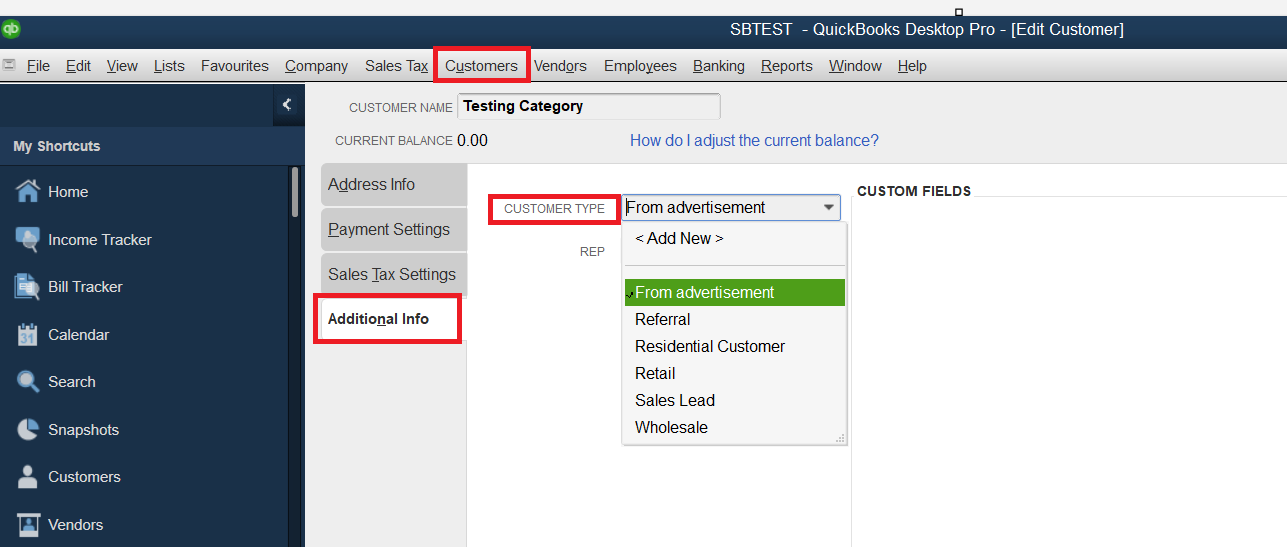The width and height of the screenshot is (1287, 547).
Task: Open the Lists menu
Action: click(169, 66)
